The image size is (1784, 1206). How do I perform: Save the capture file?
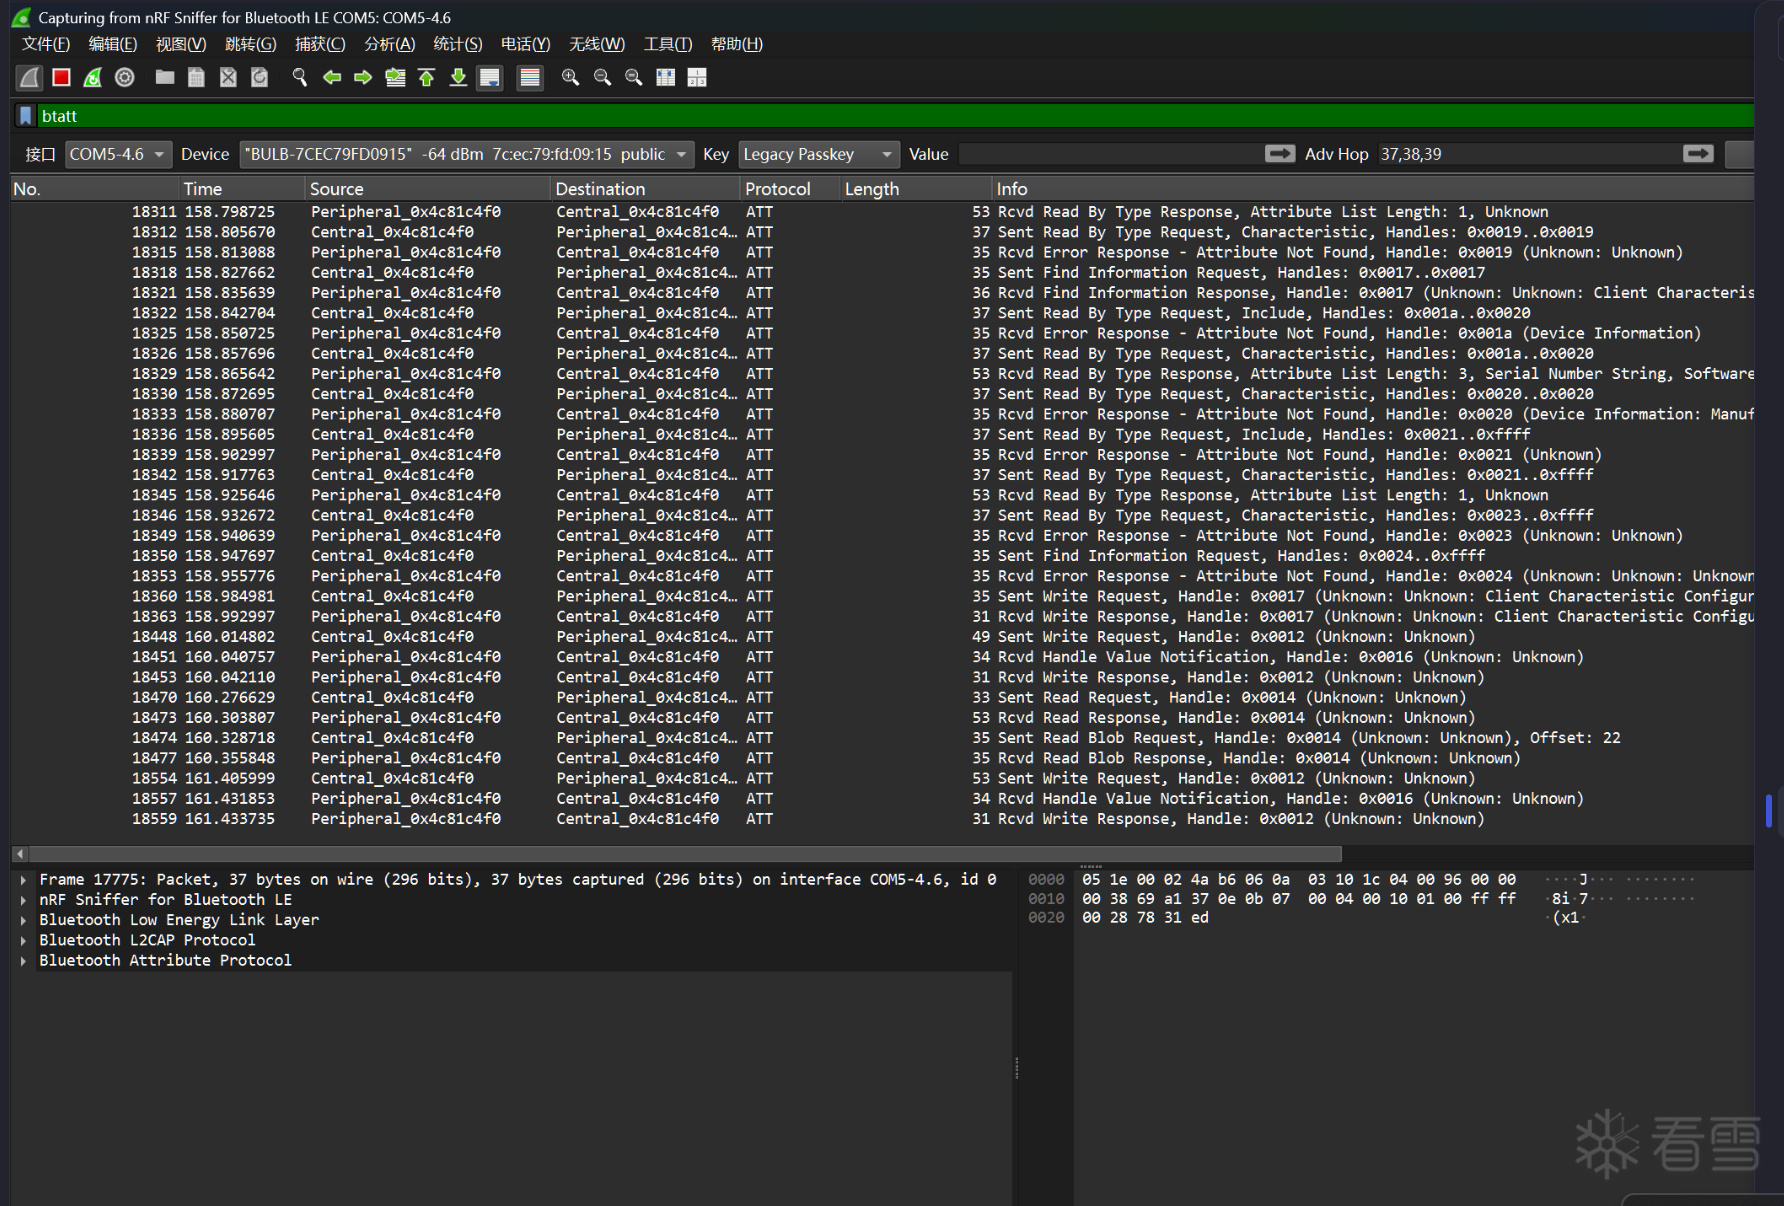point(197,77)
